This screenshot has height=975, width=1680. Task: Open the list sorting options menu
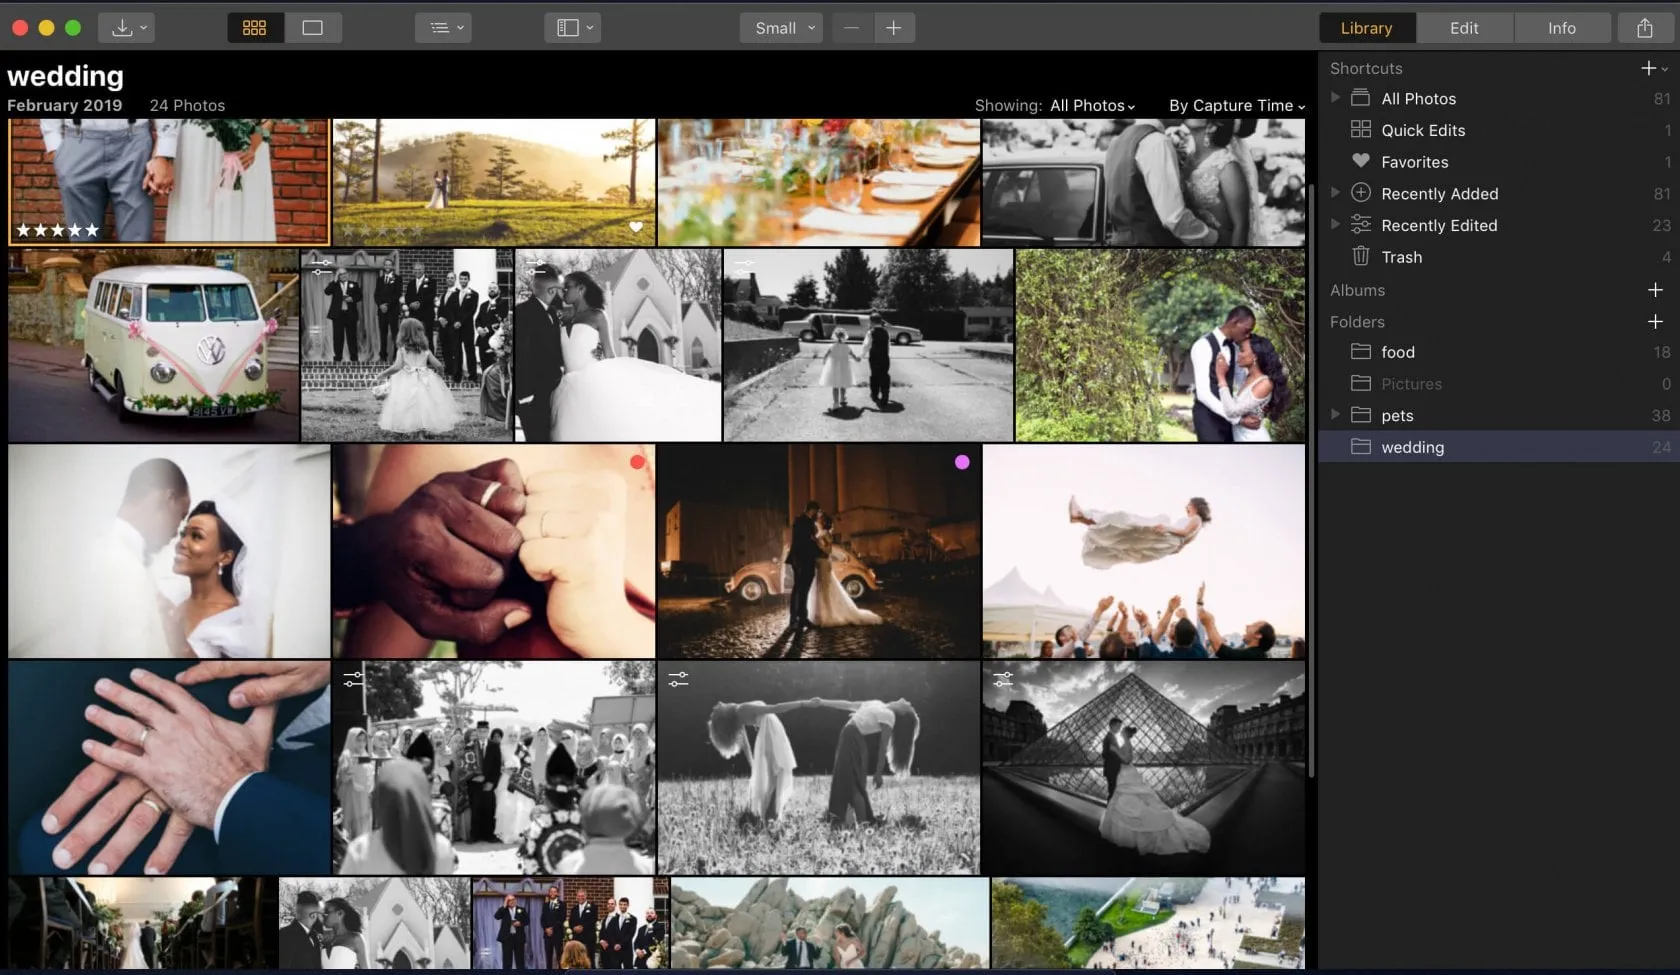tap(445, 28)
